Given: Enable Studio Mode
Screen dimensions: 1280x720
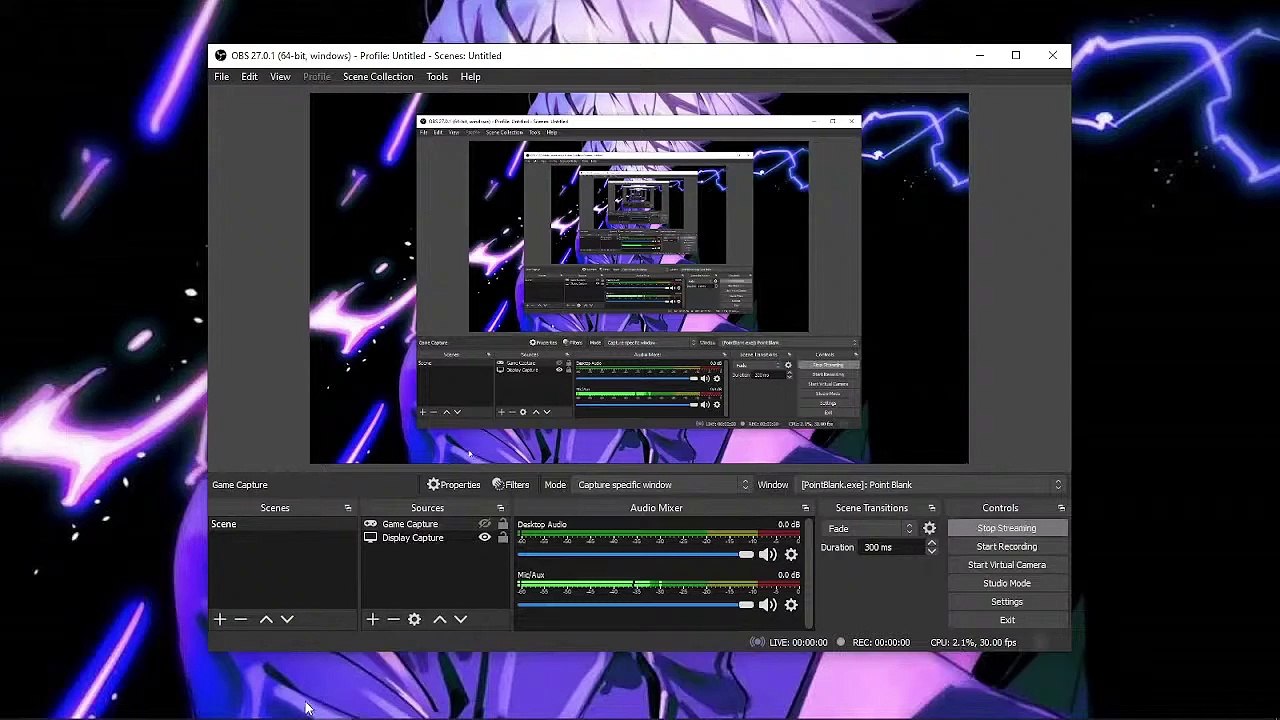Looking at the screenshot, I should coord(1007,583).
